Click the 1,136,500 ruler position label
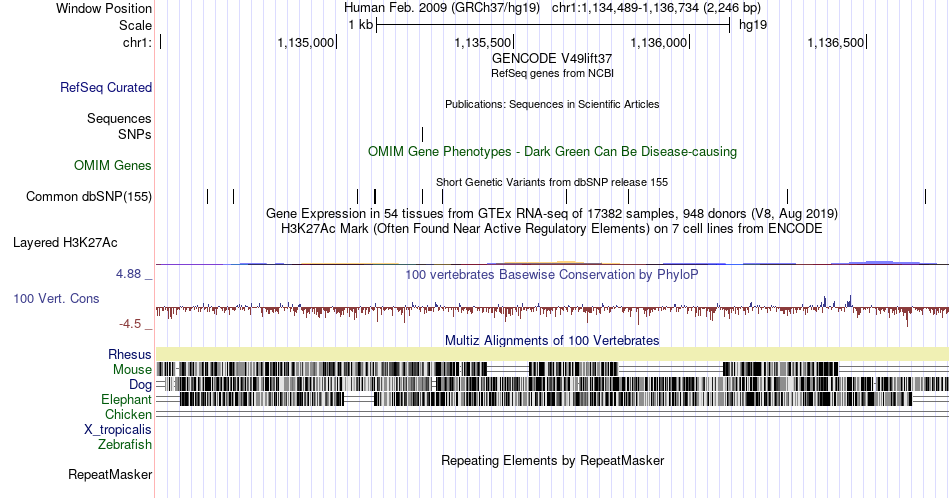 point(835,42)
